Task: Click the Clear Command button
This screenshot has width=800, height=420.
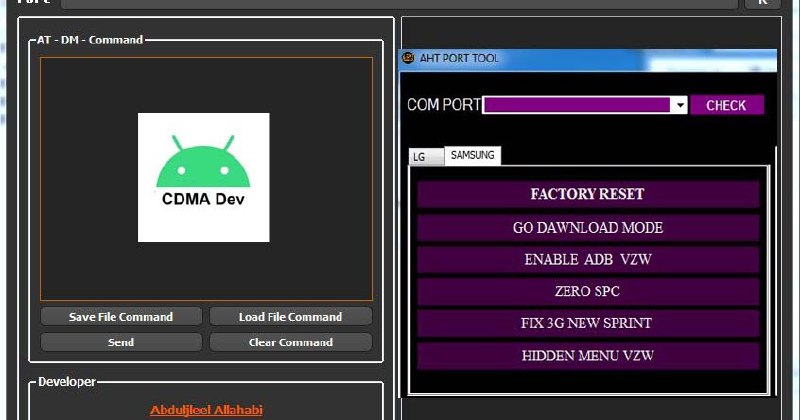Action: tap(291, 342)
